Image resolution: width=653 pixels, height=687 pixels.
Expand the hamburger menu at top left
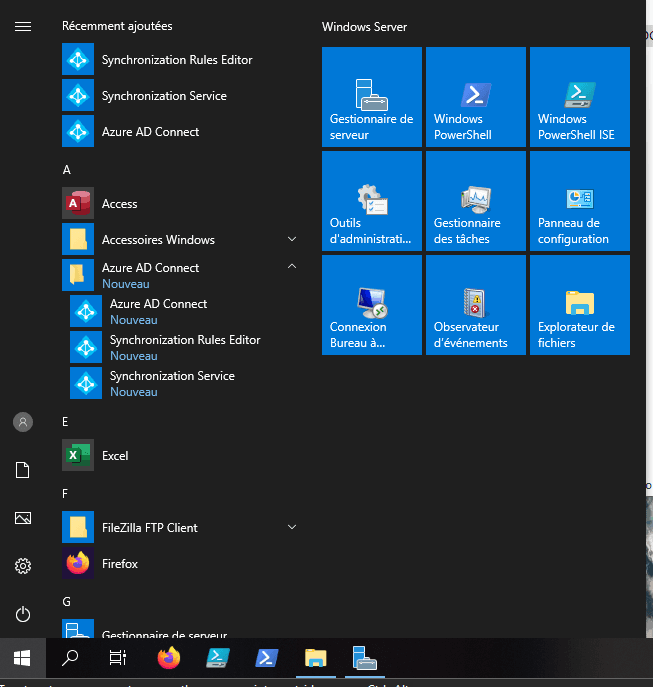[x=23, y=27]
